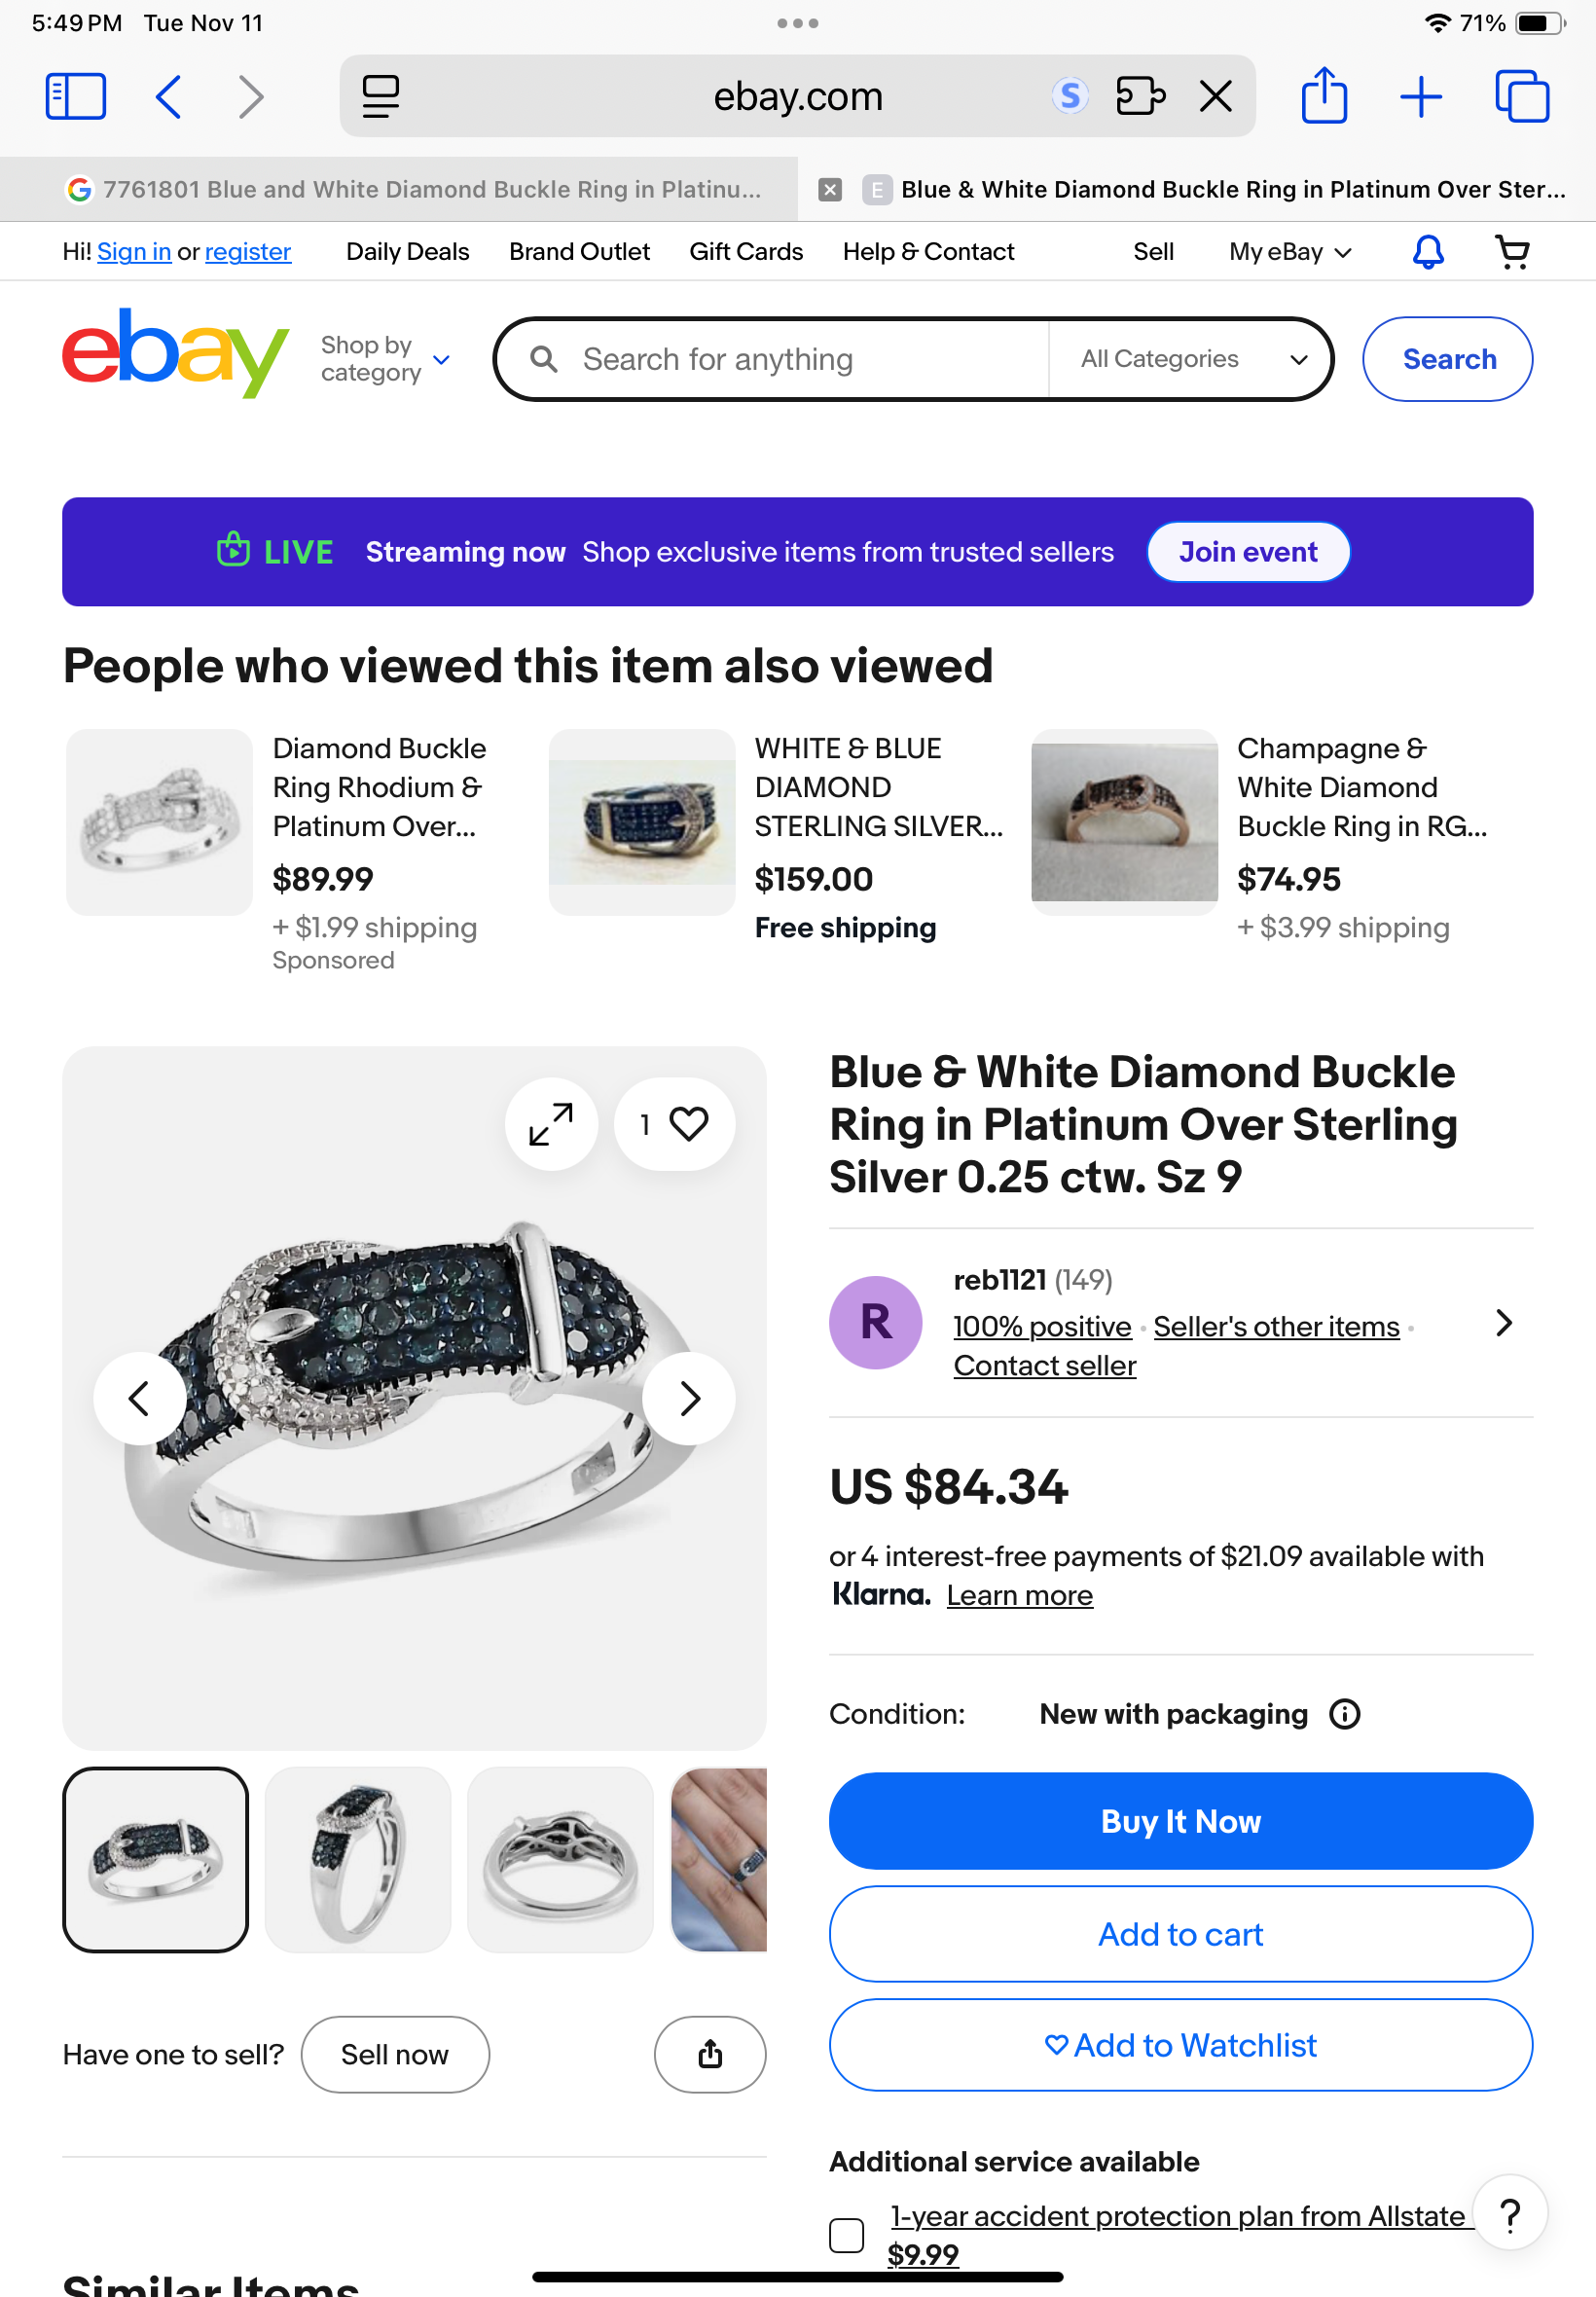The height and width of the screenshot is (2297, 1596).
Task: Show the previous product image
Action: [139, 1398]
